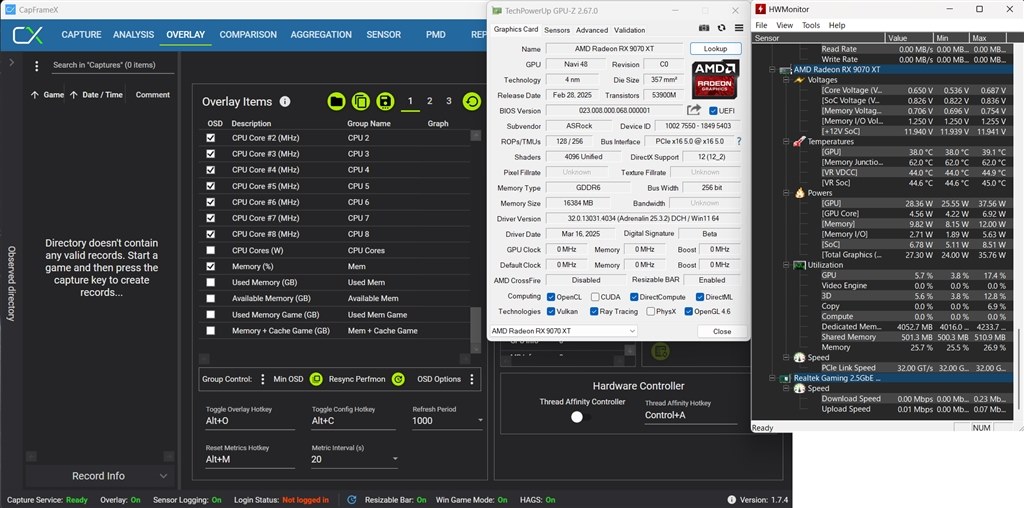
Task: Click the Sensor column header in HWMonitor
Action: 819,38
